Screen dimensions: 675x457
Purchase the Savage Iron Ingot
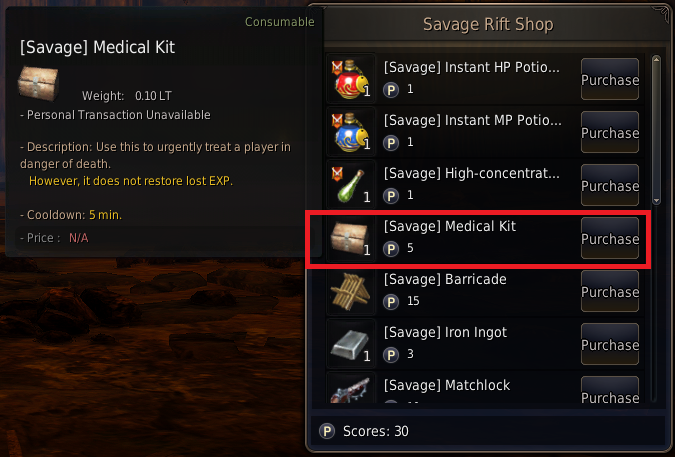[610, 344]
